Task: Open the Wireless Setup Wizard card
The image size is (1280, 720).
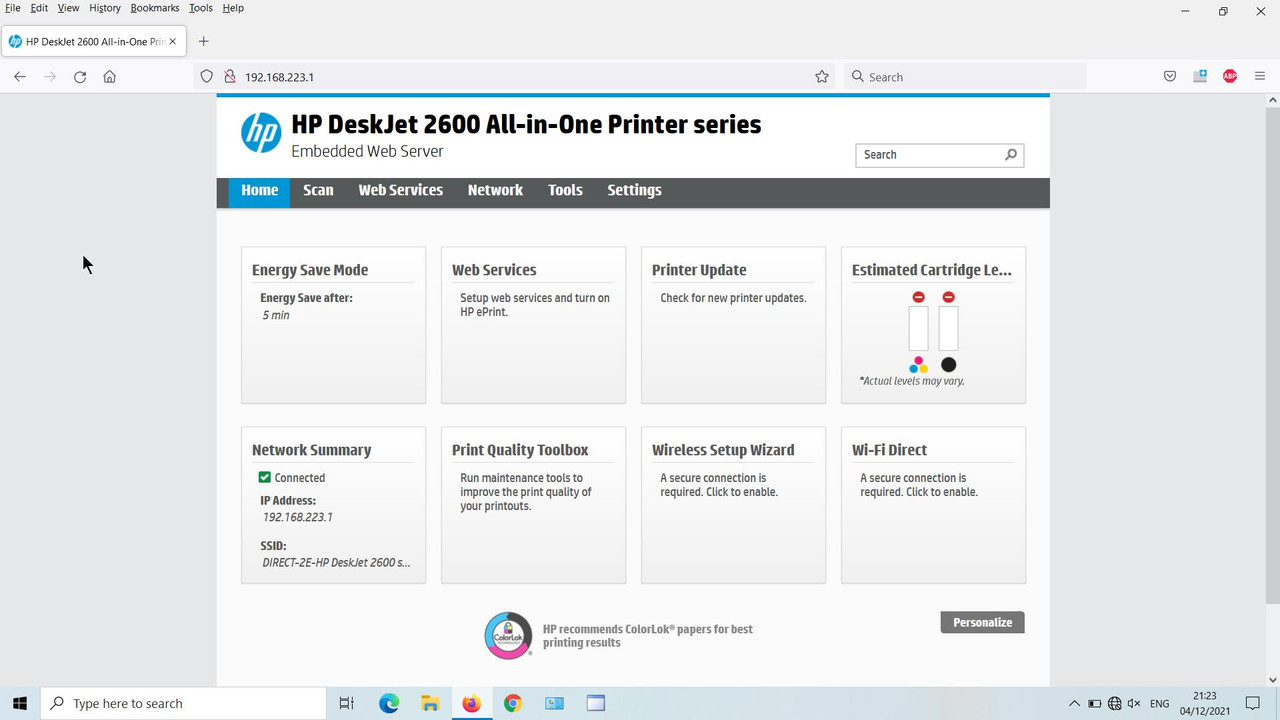Action: (733, 505)
